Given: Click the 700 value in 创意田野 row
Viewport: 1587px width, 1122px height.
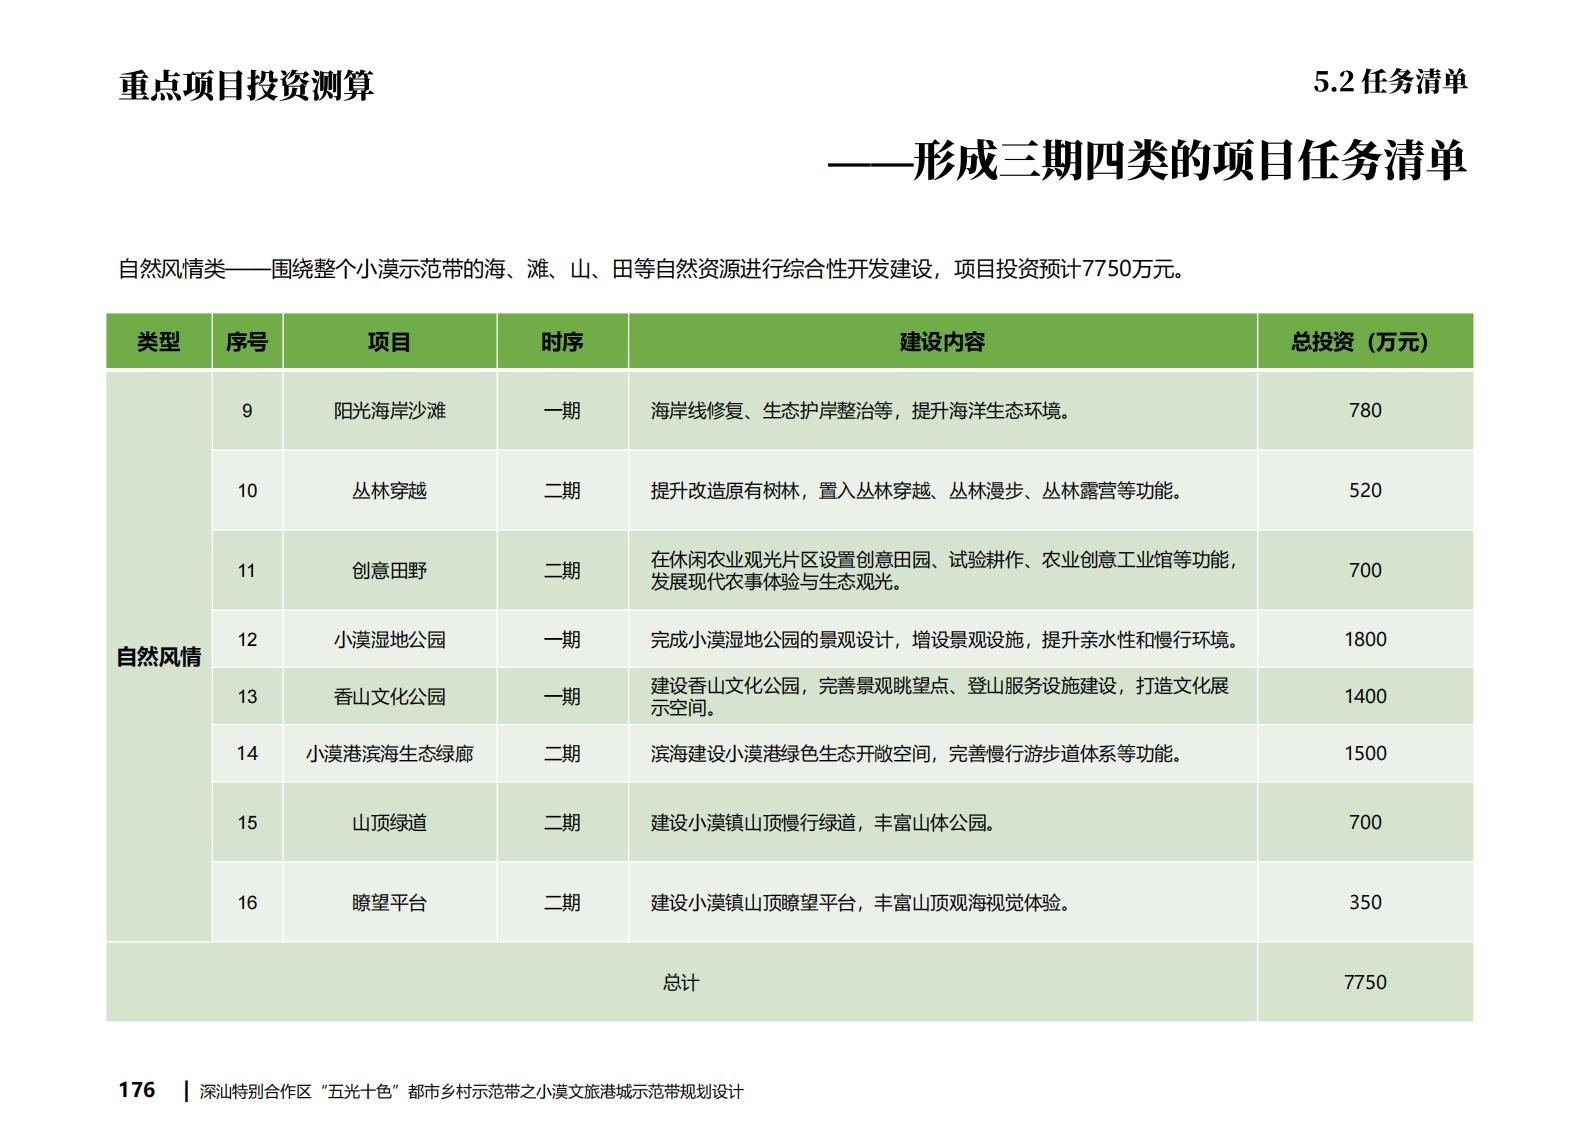Looking at the screenshot, I should coord(1365,571).
